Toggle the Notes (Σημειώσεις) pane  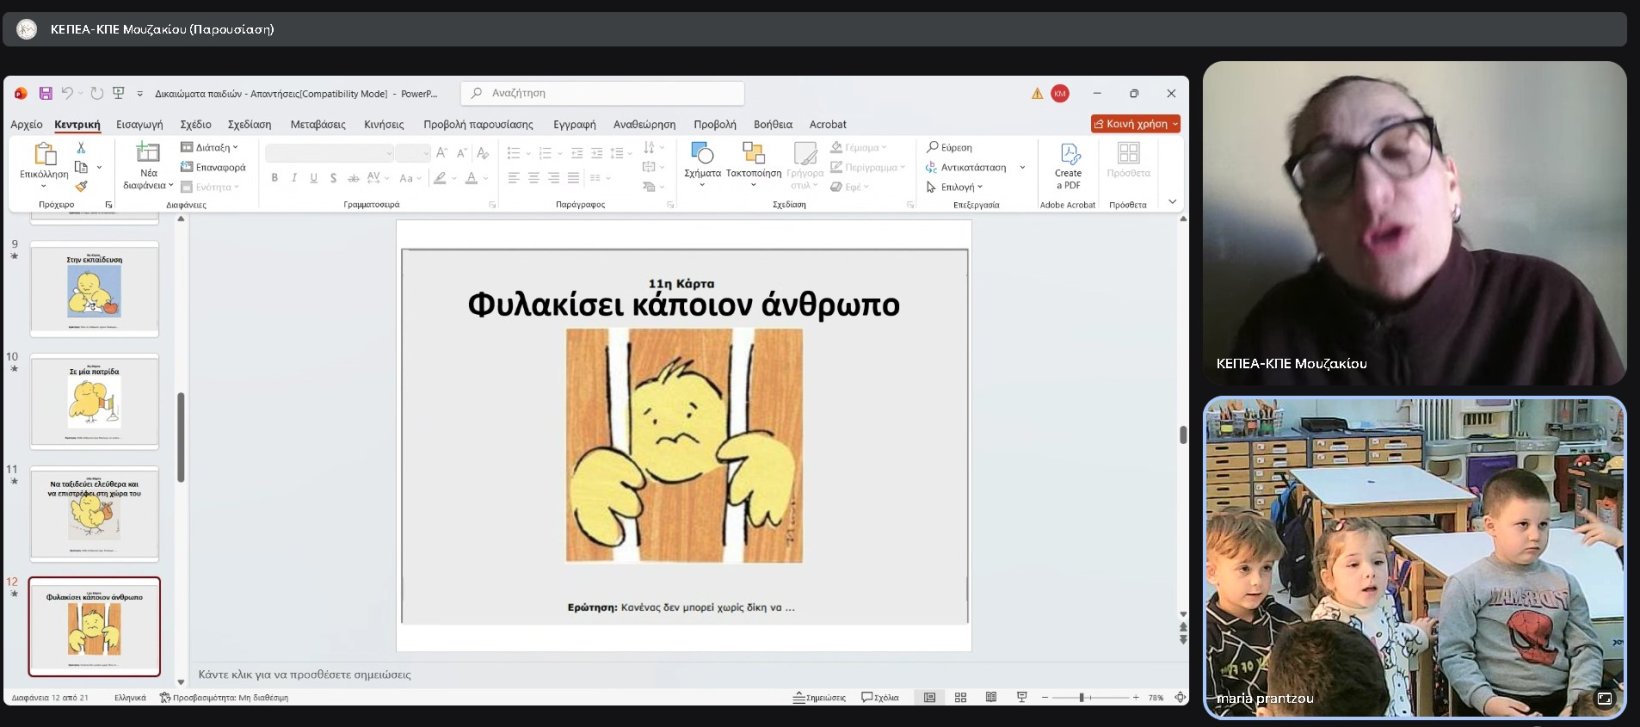click(819, 697)
